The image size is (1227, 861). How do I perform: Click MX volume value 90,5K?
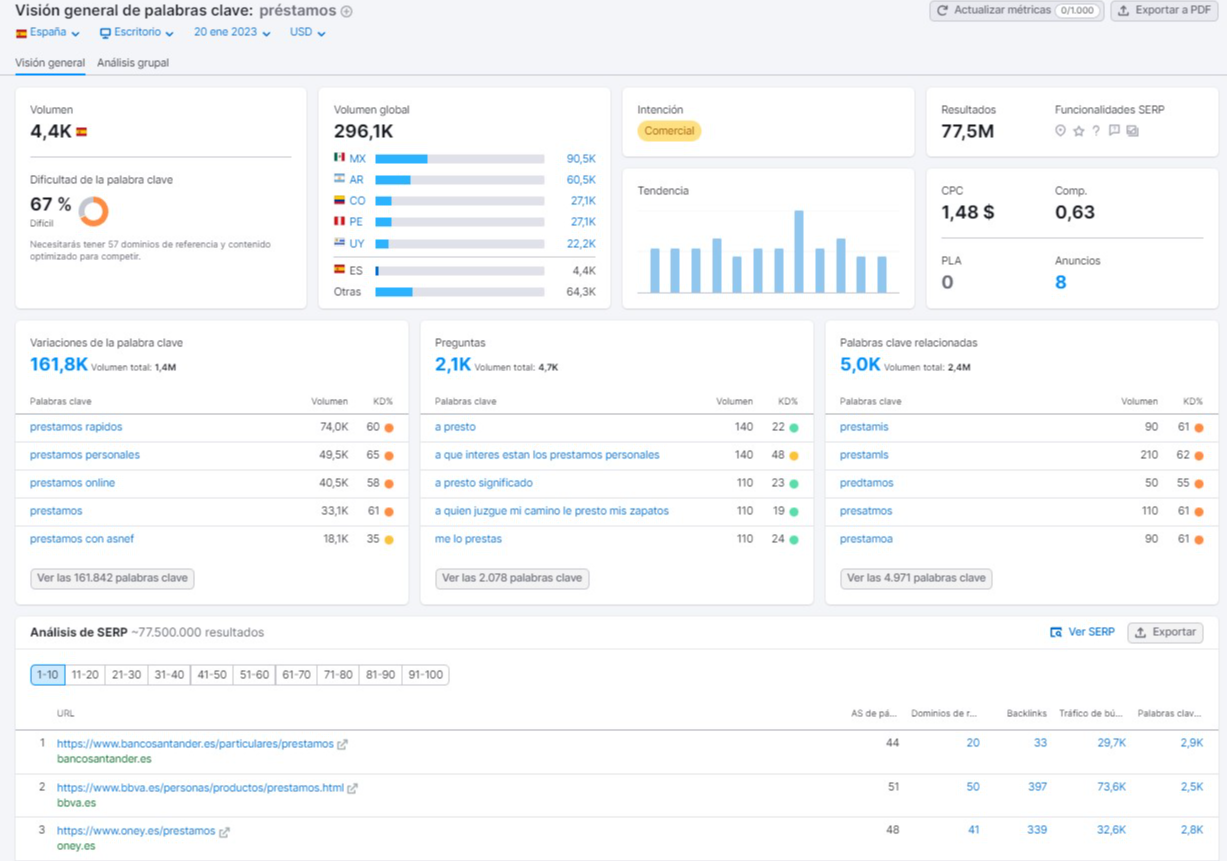coord(581,159)
